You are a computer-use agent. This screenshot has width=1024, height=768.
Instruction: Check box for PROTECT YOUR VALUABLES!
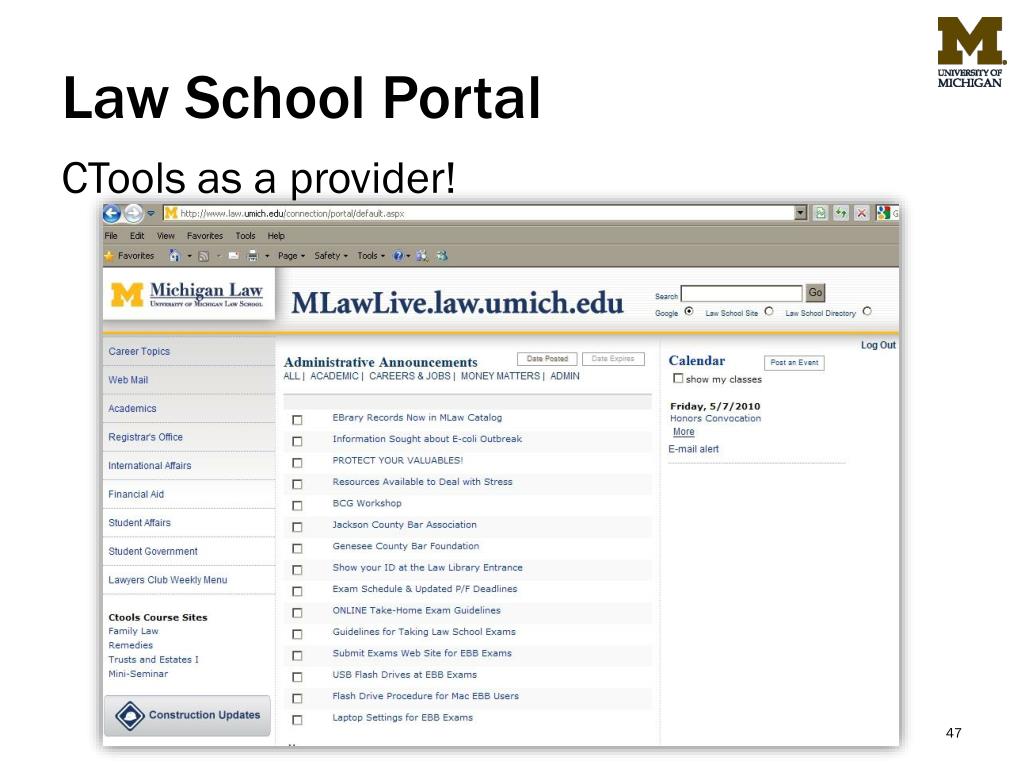pos(297,463)
